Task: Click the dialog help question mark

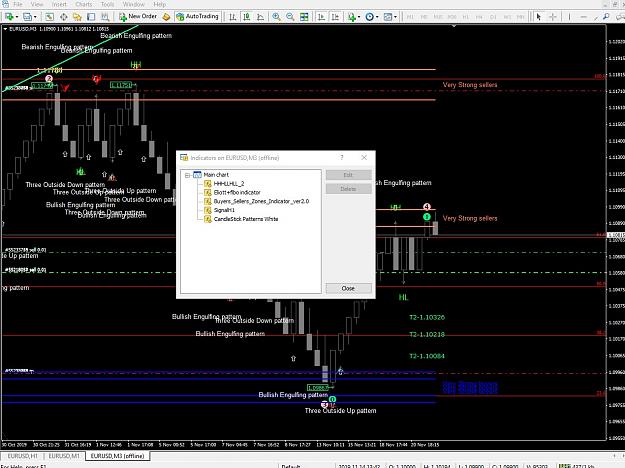Action: 342,157
